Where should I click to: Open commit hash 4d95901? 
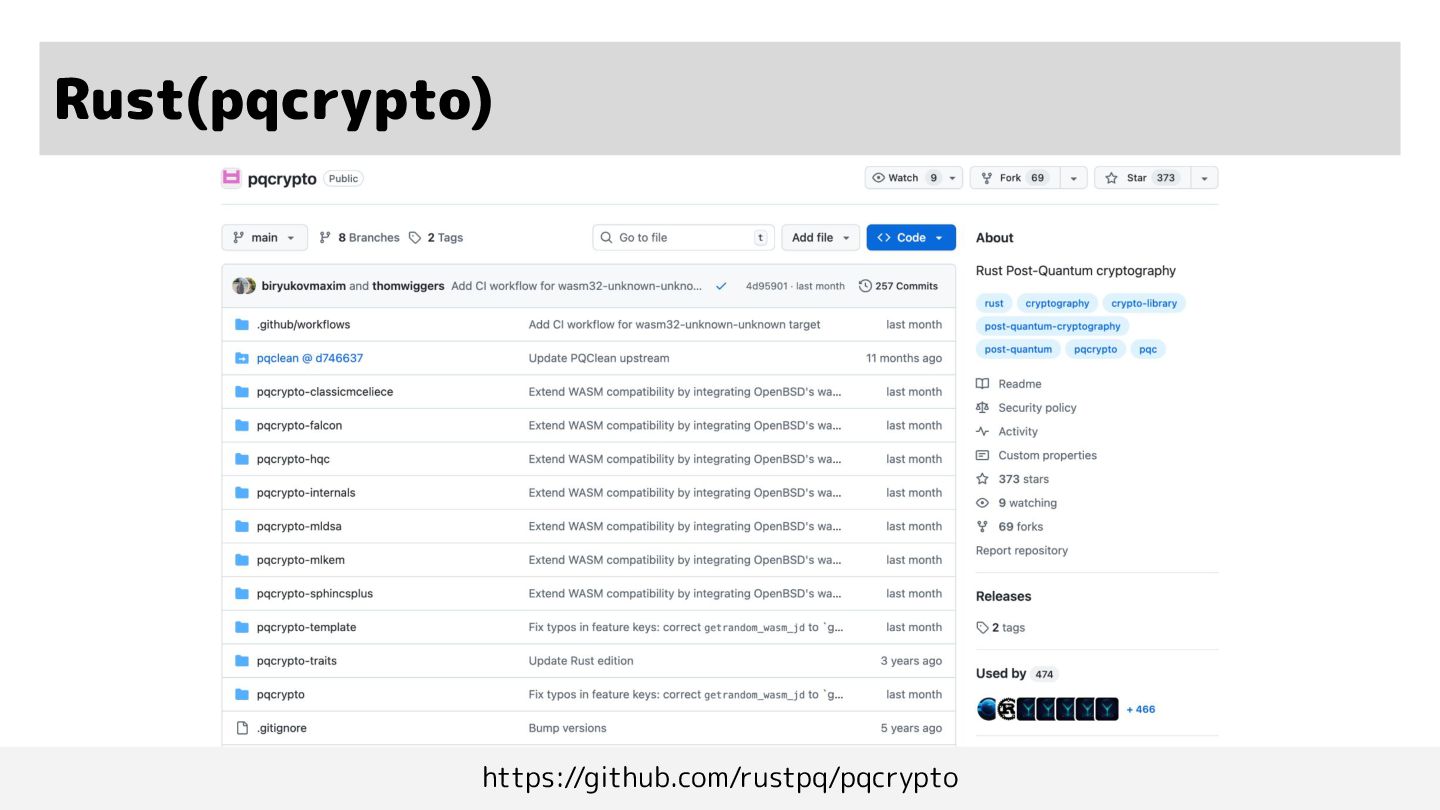tap(767, 286)
